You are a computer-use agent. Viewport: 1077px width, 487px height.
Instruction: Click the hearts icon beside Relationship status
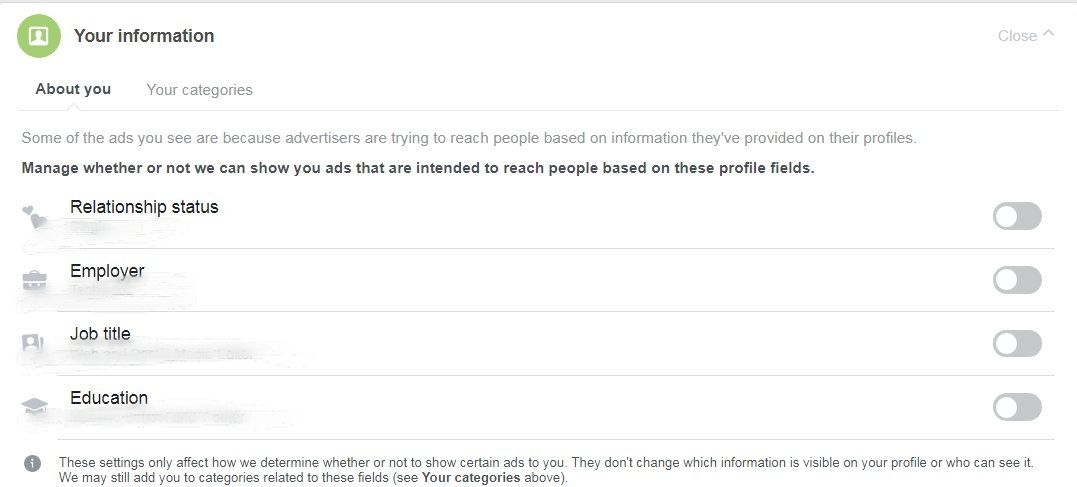(34, 217)
